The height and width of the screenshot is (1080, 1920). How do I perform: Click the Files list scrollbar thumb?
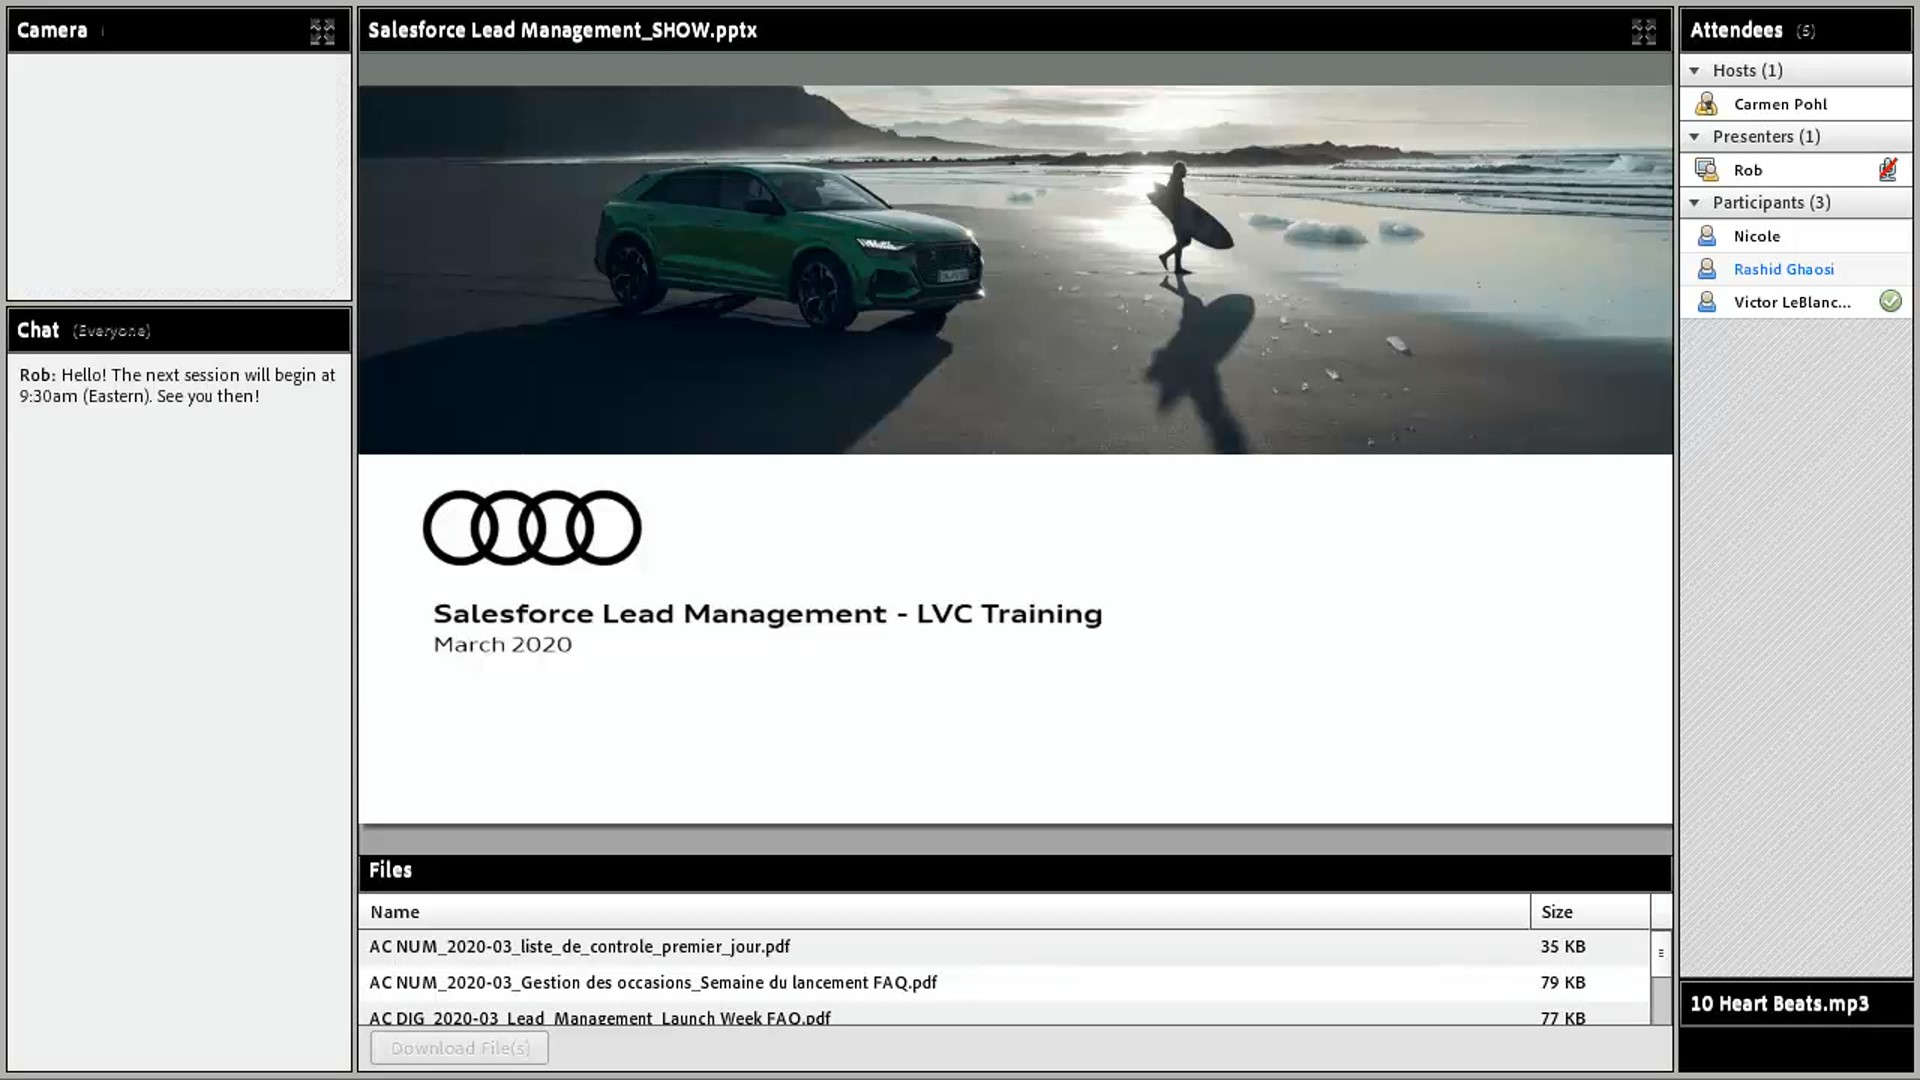click(x=1661, y=953)
